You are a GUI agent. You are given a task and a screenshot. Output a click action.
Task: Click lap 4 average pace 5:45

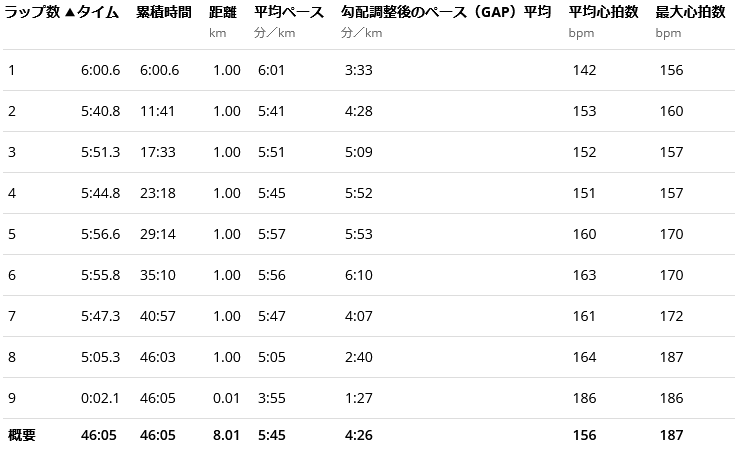pos(271,193)
